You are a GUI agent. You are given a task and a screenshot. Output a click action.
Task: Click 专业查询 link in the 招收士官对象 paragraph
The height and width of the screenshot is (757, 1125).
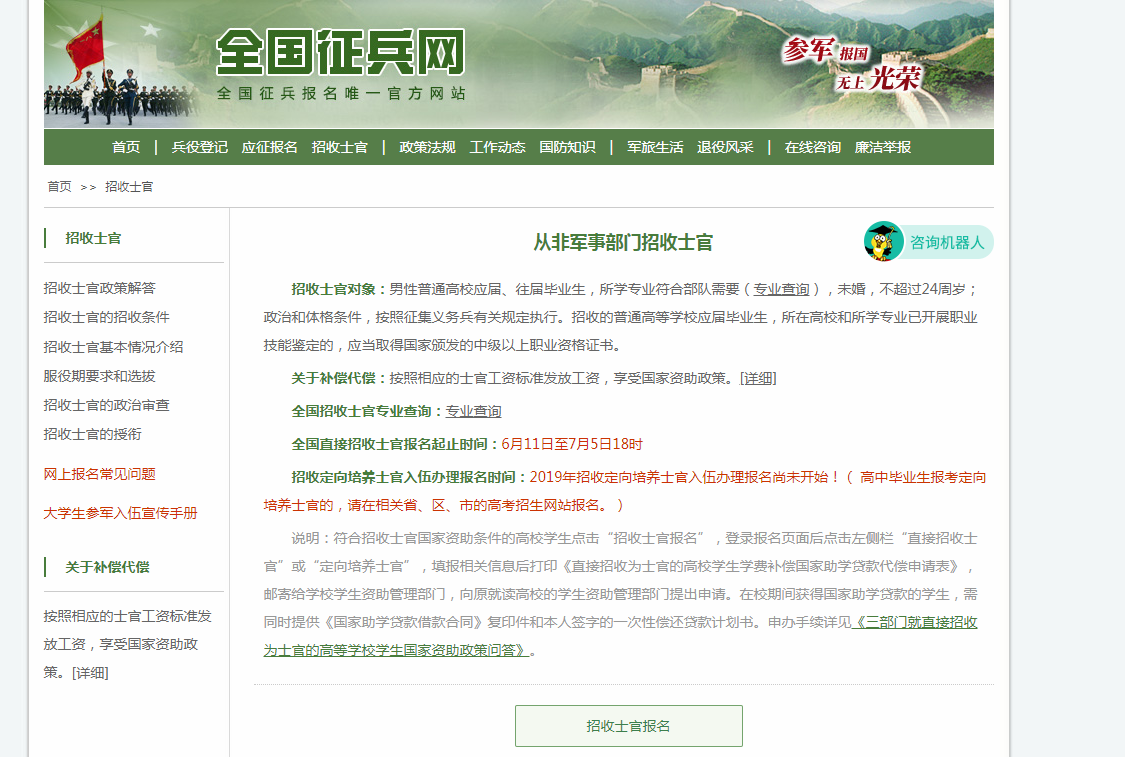tap(781, 288)
